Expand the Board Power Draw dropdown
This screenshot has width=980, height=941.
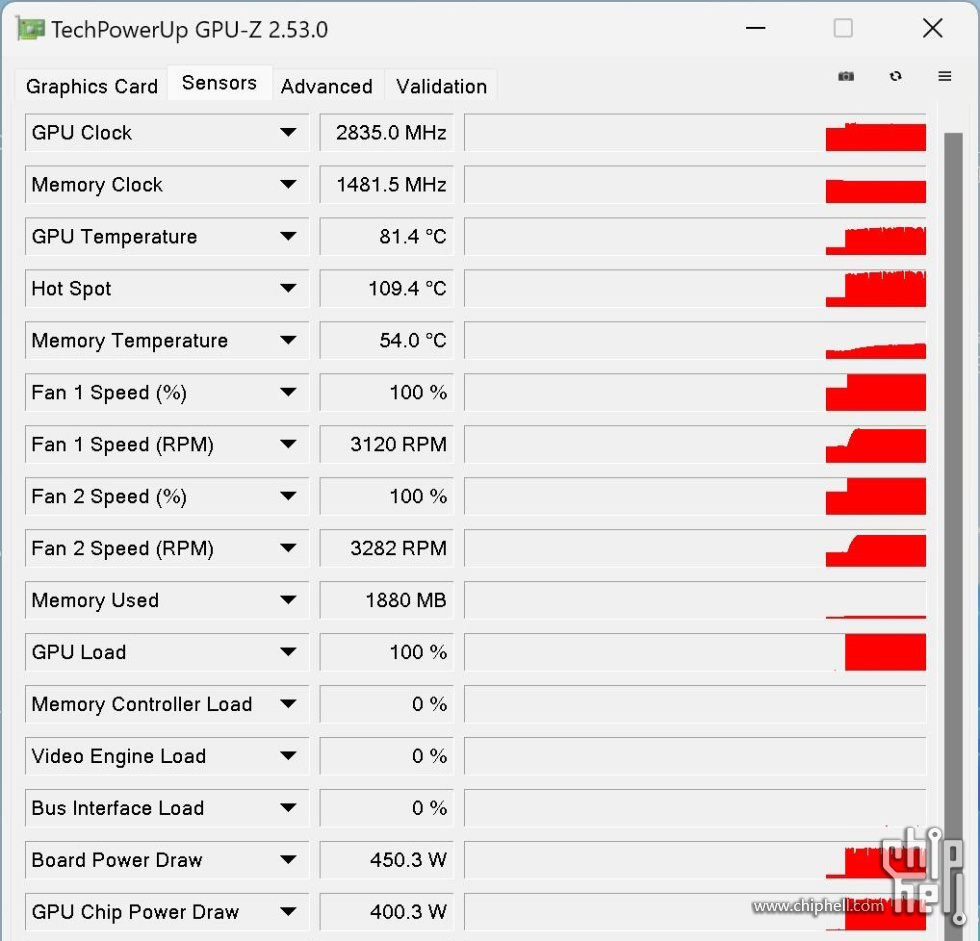click(288, 859)
